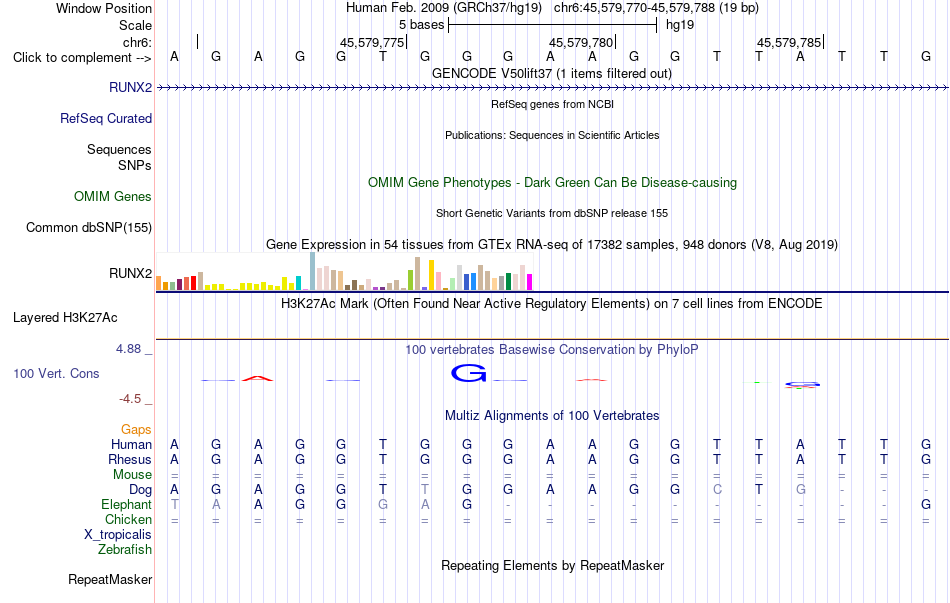Select the Chicken alignment row label
The width and height of the screenshot is (950, 603).
click(128, 519)
